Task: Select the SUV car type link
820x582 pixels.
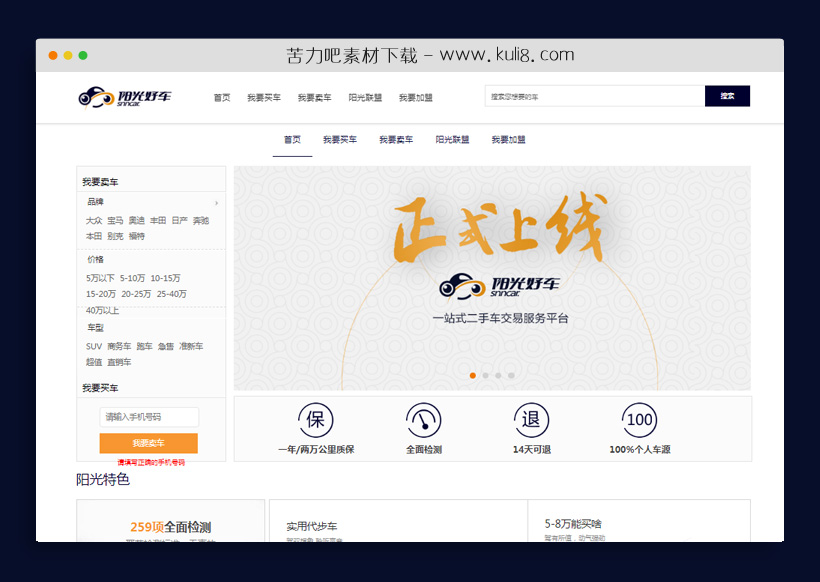Action: pos(91,345)
